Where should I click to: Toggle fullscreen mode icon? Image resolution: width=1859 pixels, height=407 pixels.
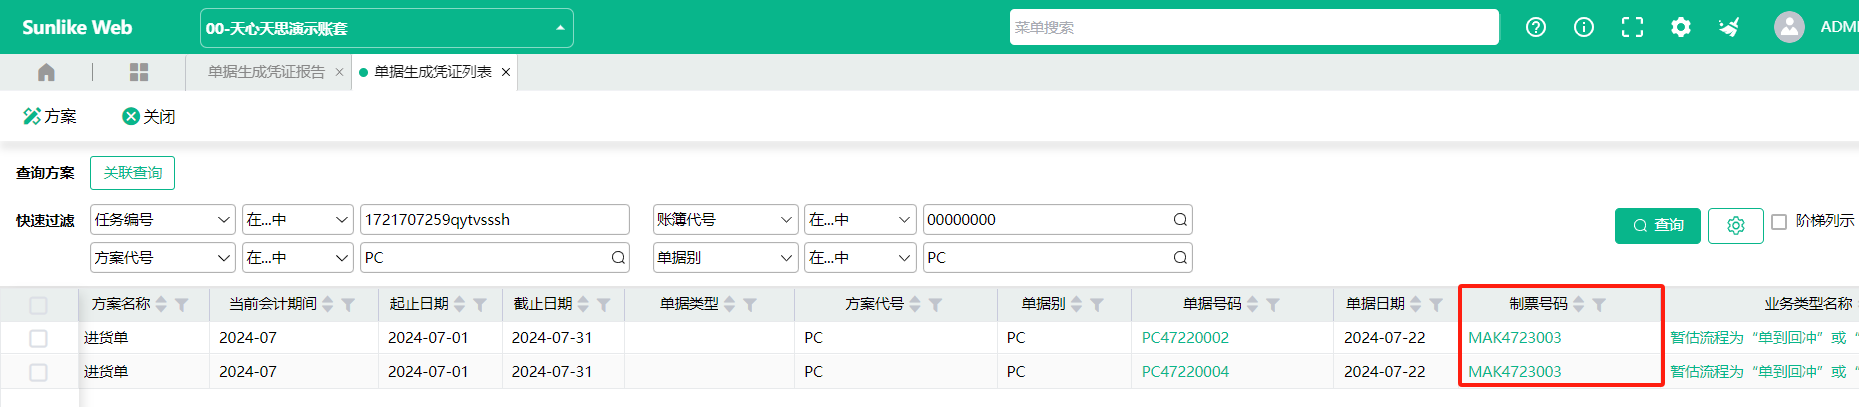[1632, 27]
